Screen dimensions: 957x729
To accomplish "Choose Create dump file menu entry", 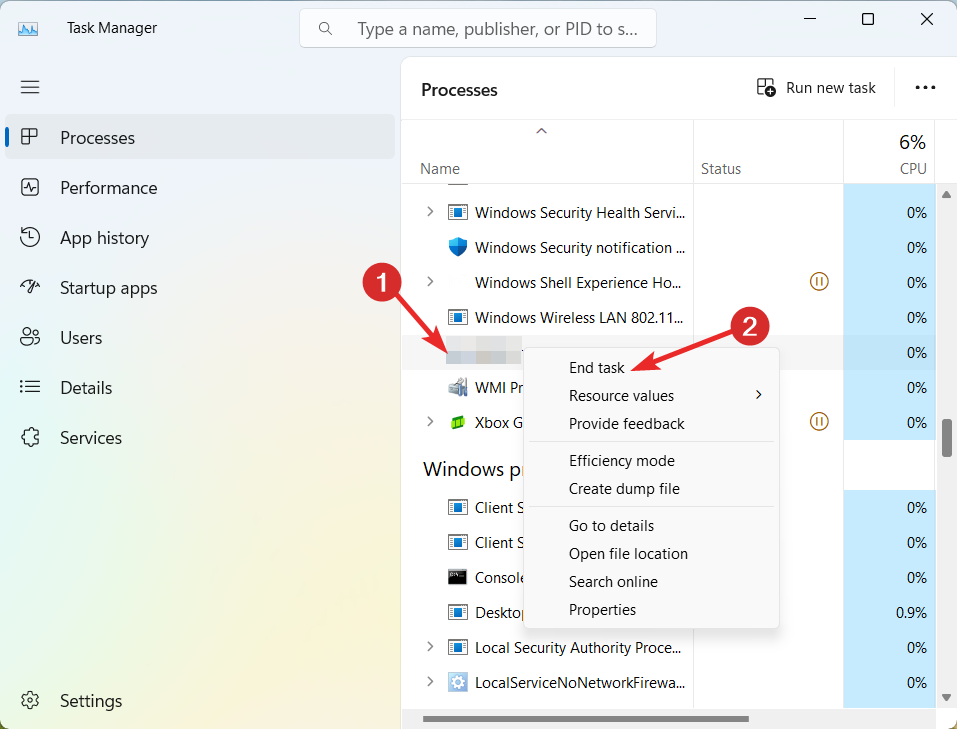I will [x=651, y=489].
